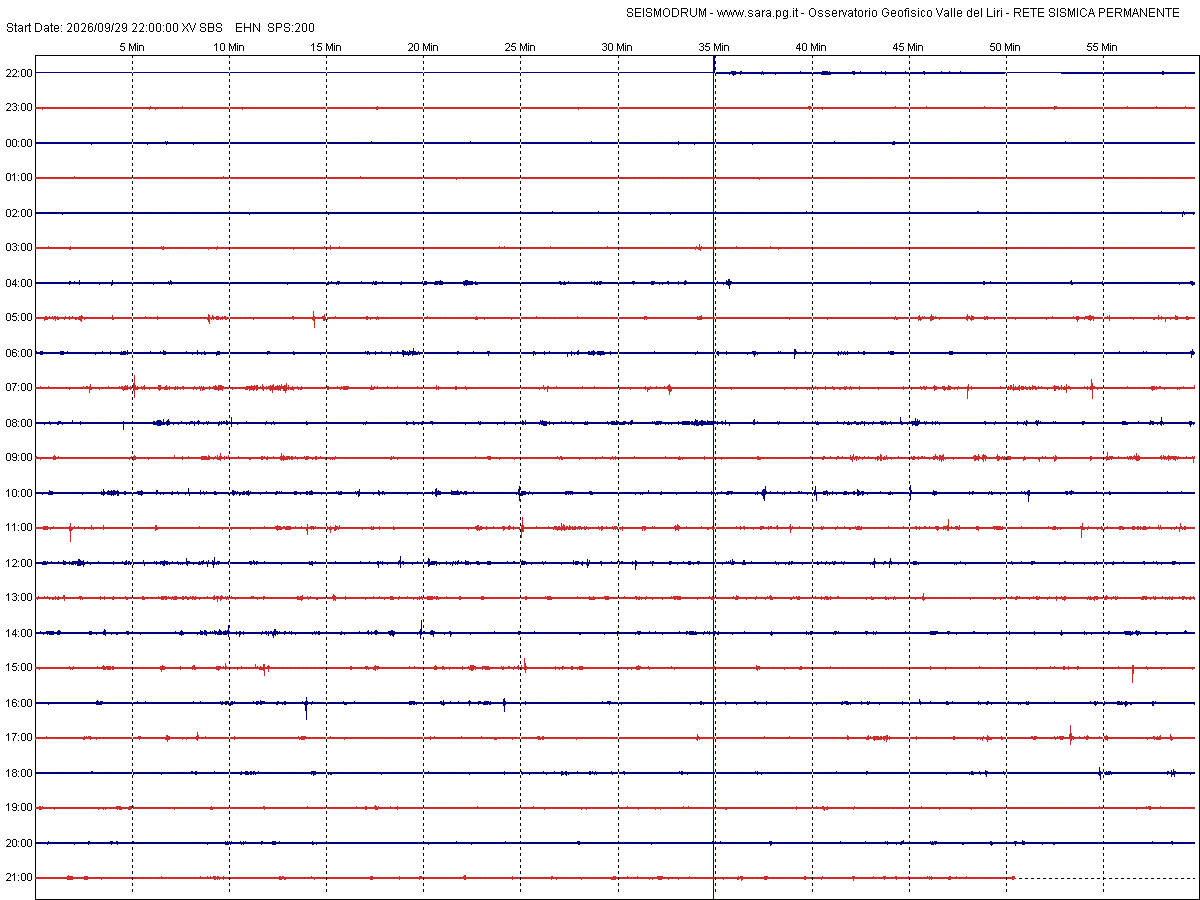The image size is (1200, 900).
Task: Select the 04:00 blue trace row label
Action: click(x=19, y=283)
